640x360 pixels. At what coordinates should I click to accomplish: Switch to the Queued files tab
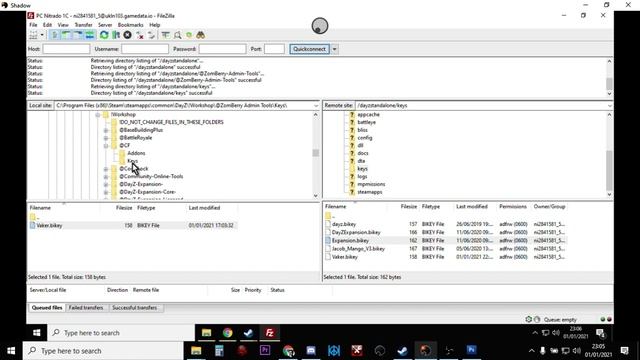pyautogui.click(x=47, y=308)
